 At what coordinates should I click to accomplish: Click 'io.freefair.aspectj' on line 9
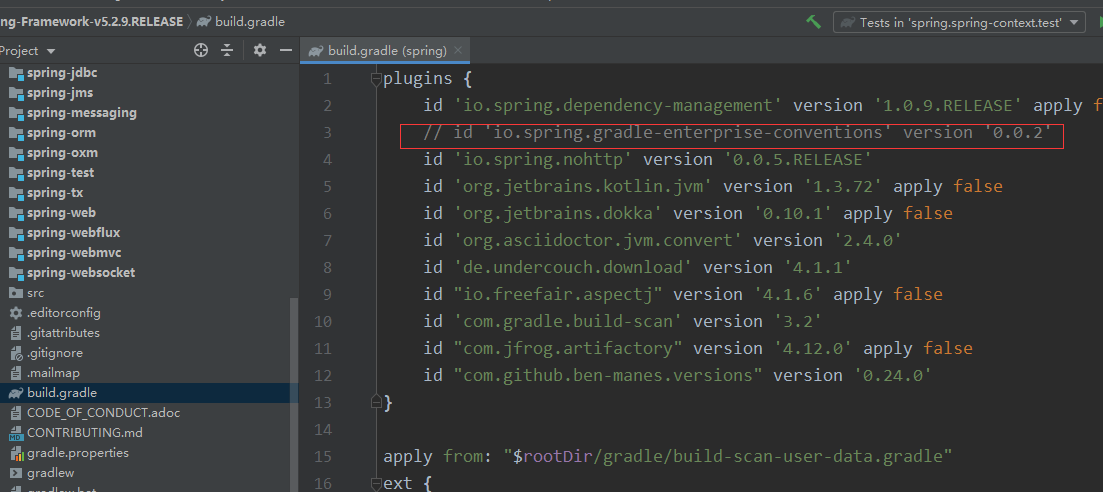[558, 294]
